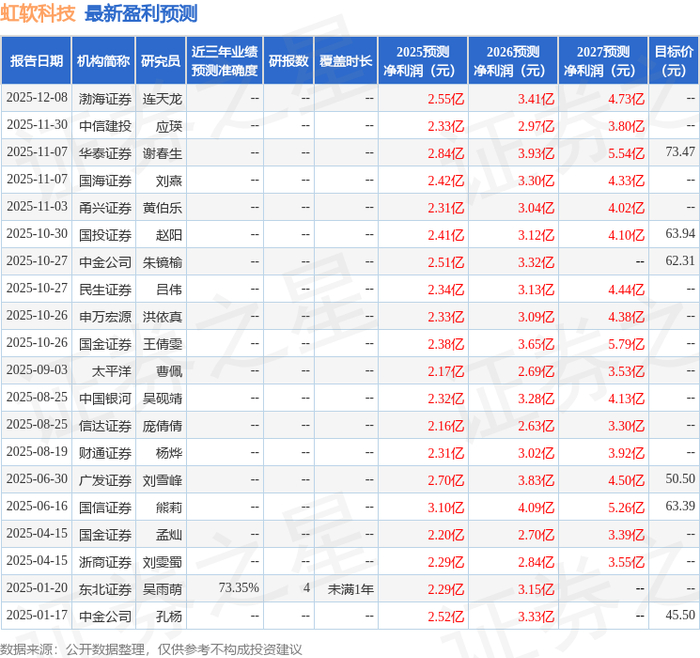Image resolution: width=700 pixels, height=658 pixels.
Task: Click the 最新盈利预测 title text
Action: [x=141, y=13]
